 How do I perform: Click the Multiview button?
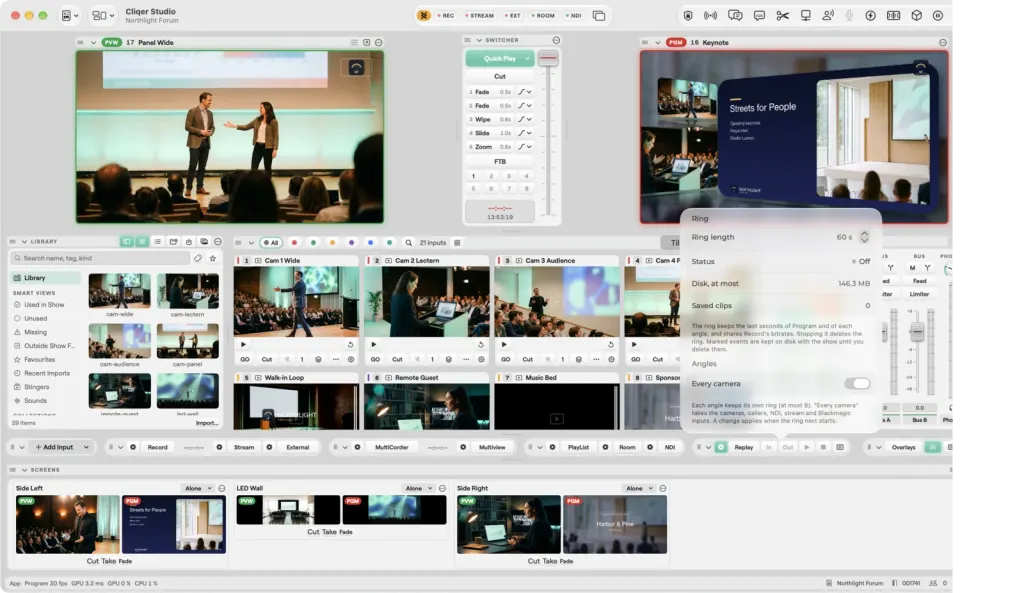coord(492,447)
